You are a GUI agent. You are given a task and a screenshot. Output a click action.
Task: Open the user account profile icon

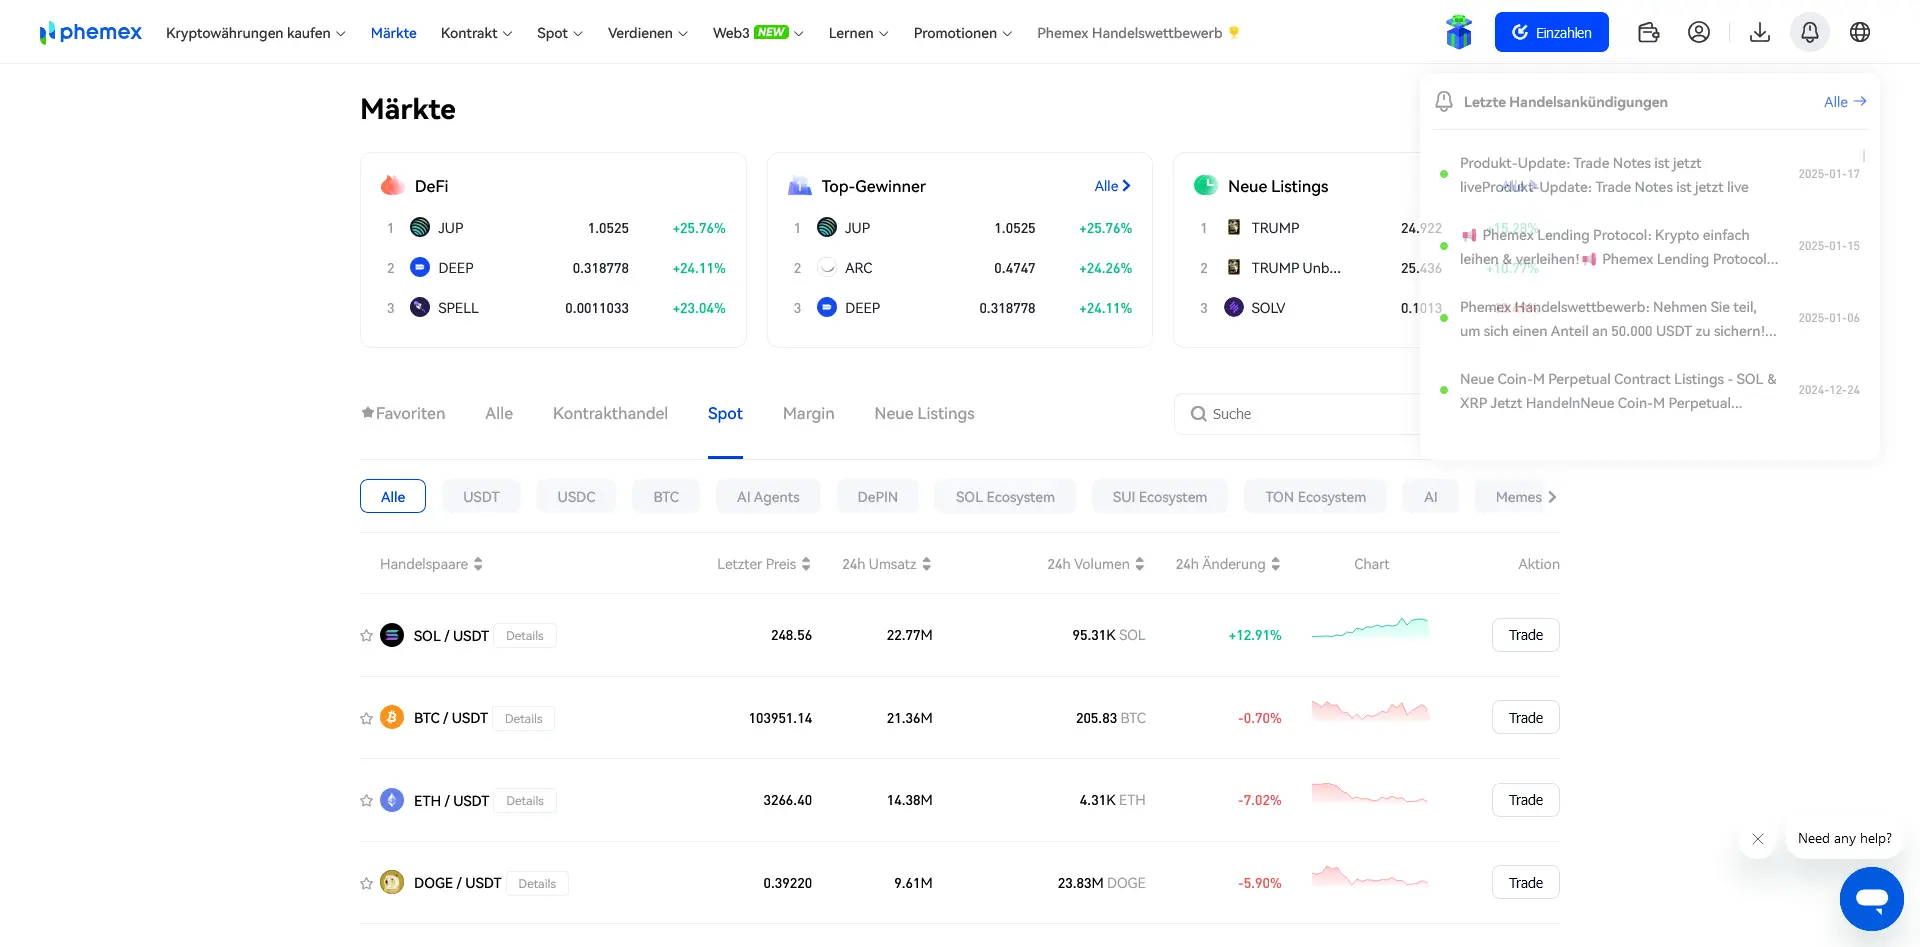tap(1699, 32)
